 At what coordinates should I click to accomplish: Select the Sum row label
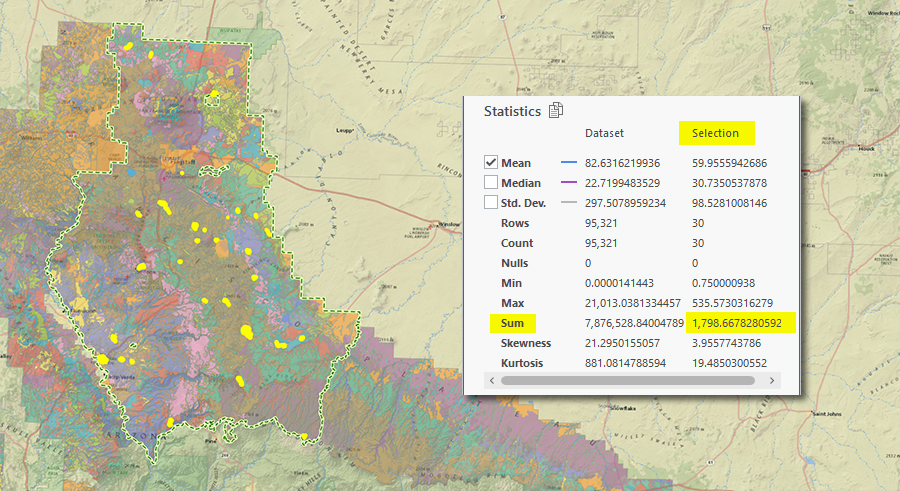point(512,323)
